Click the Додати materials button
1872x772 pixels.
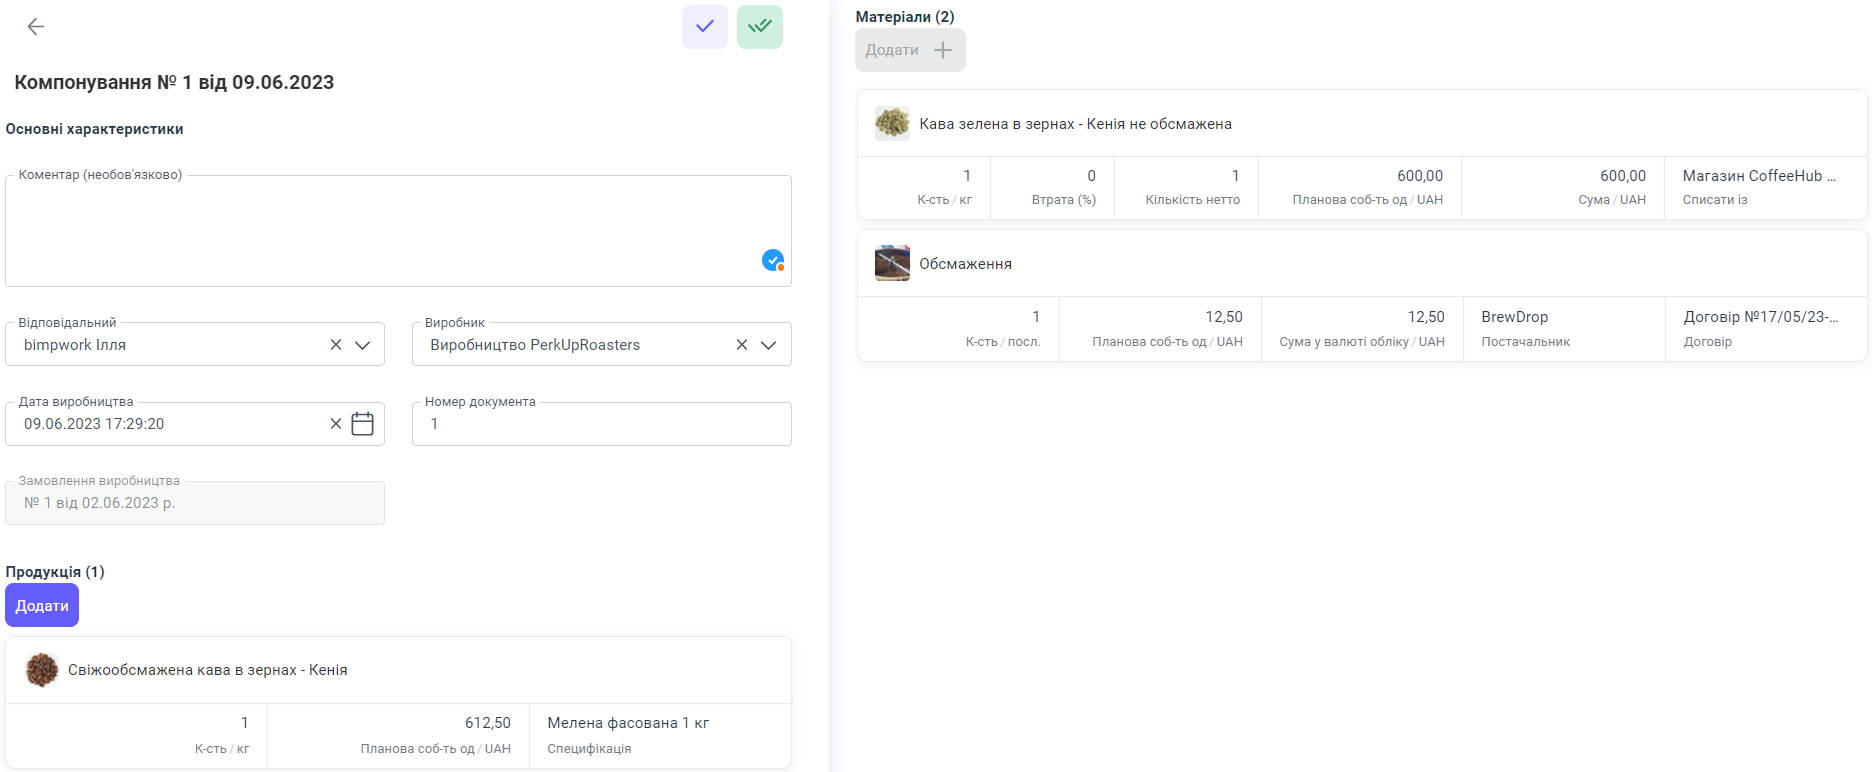(909, 50)
